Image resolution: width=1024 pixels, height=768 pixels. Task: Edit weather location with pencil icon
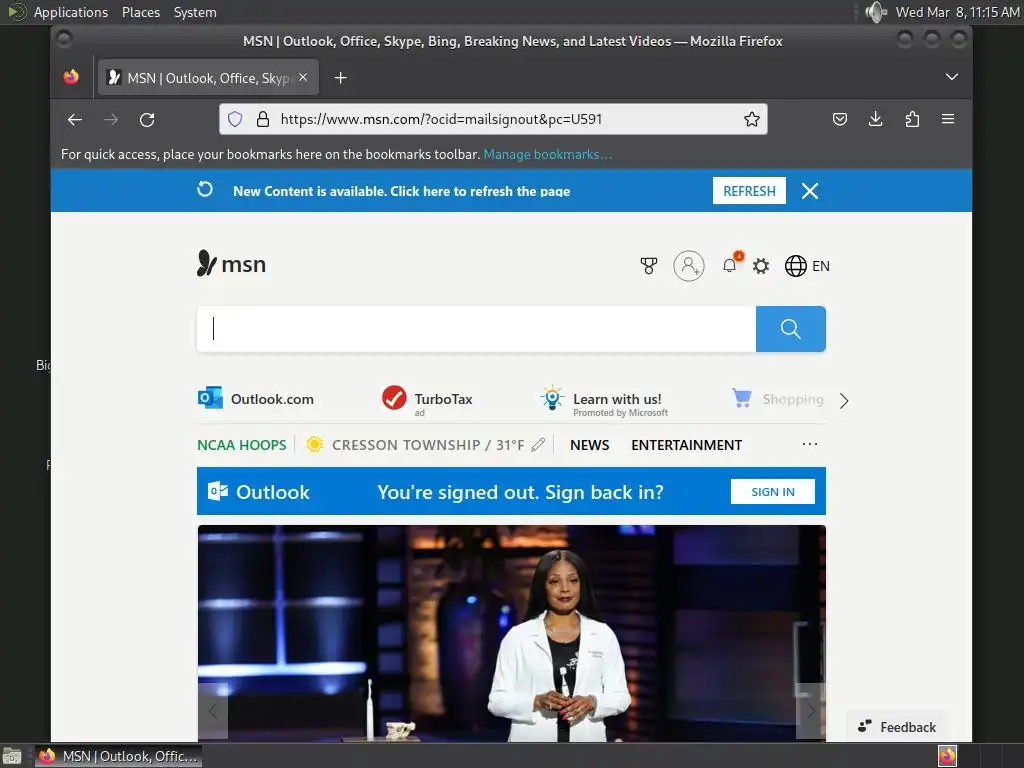pyautogui.click(x=538, y=445)
